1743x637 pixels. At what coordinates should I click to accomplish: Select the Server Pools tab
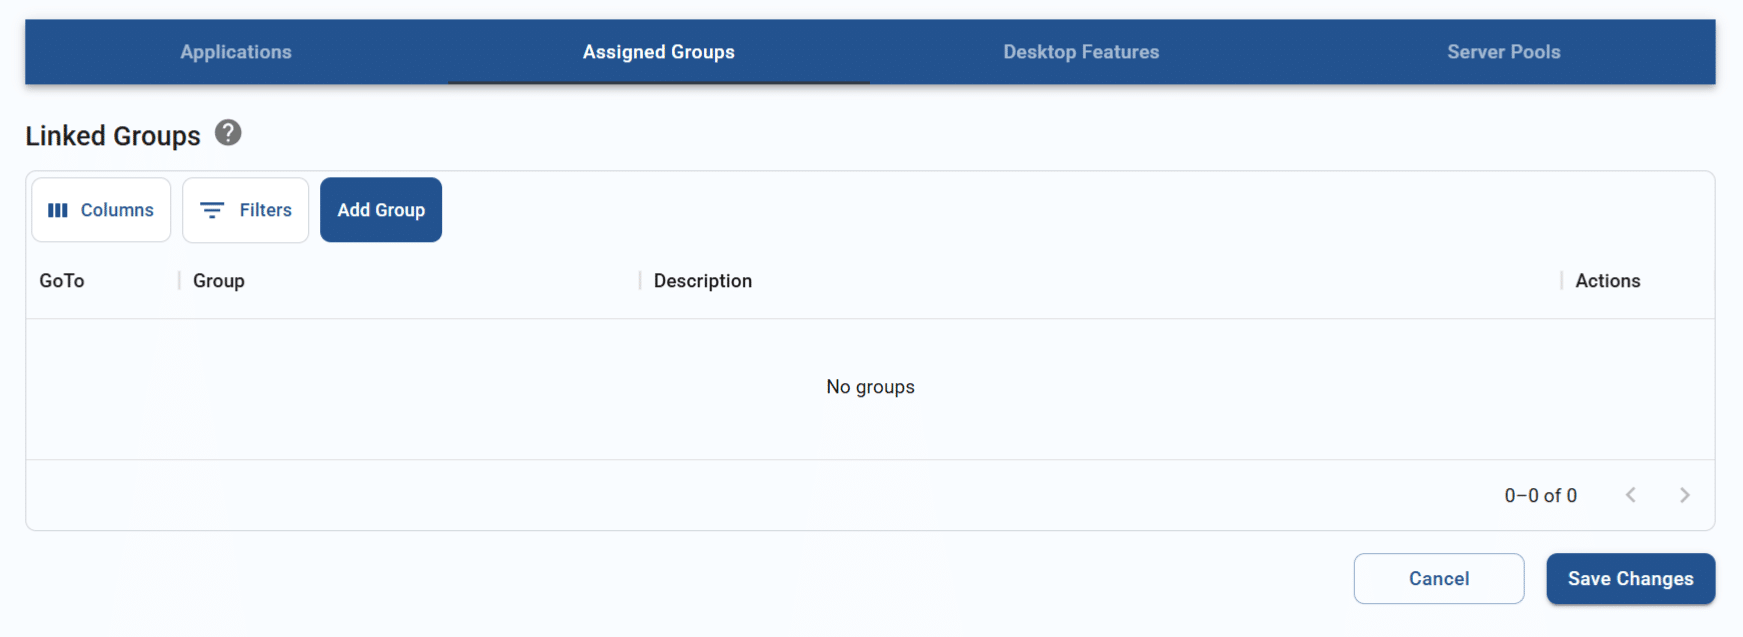point(1503,52)
